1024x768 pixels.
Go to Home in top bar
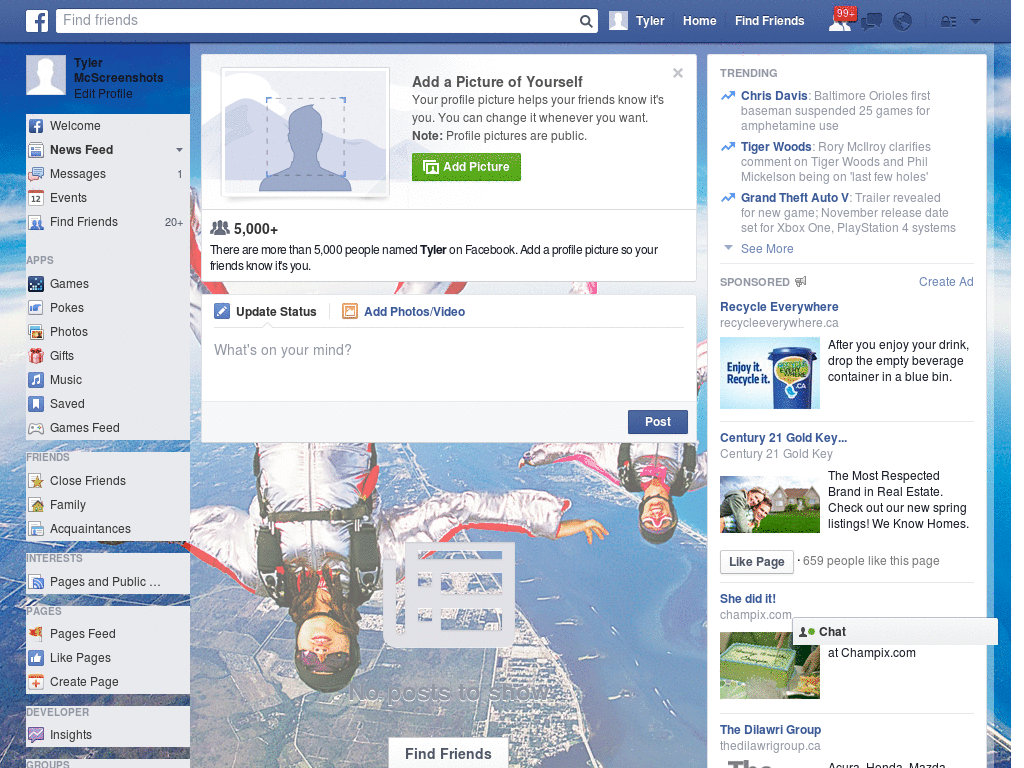pos(699,21)
